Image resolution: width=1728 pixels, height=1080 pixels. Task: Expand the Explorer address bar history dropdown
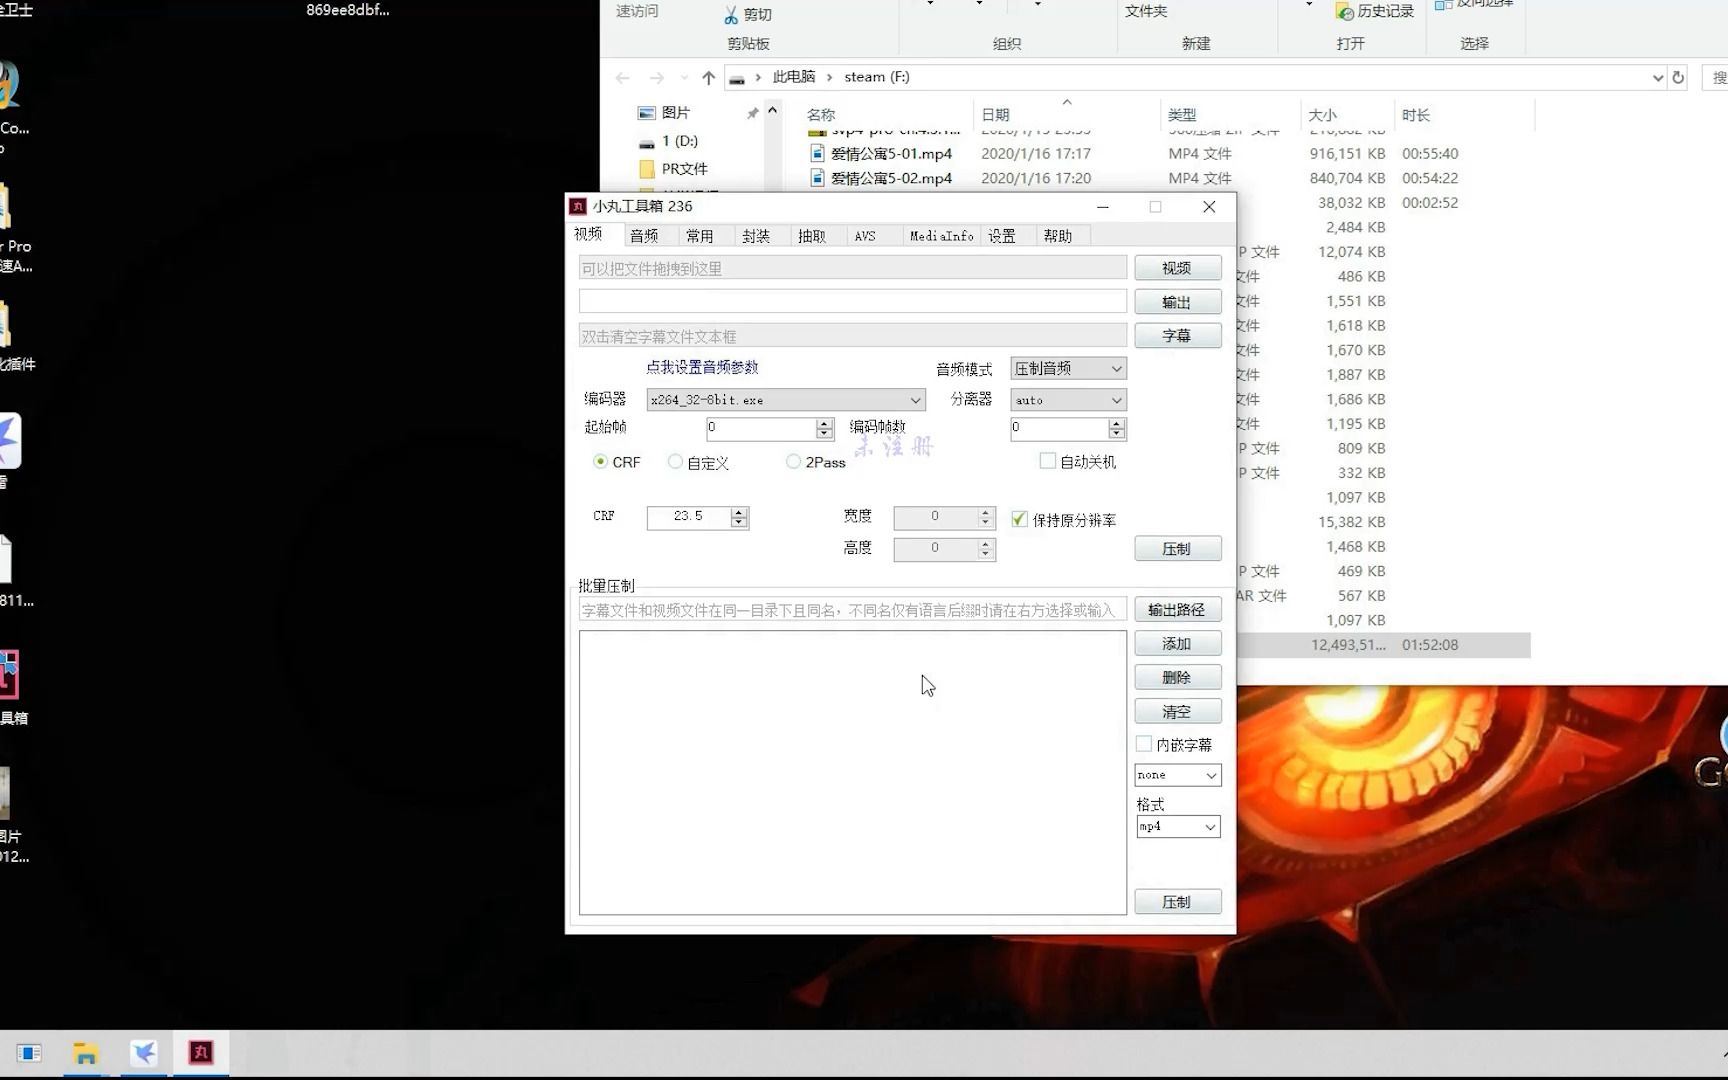1657,78
